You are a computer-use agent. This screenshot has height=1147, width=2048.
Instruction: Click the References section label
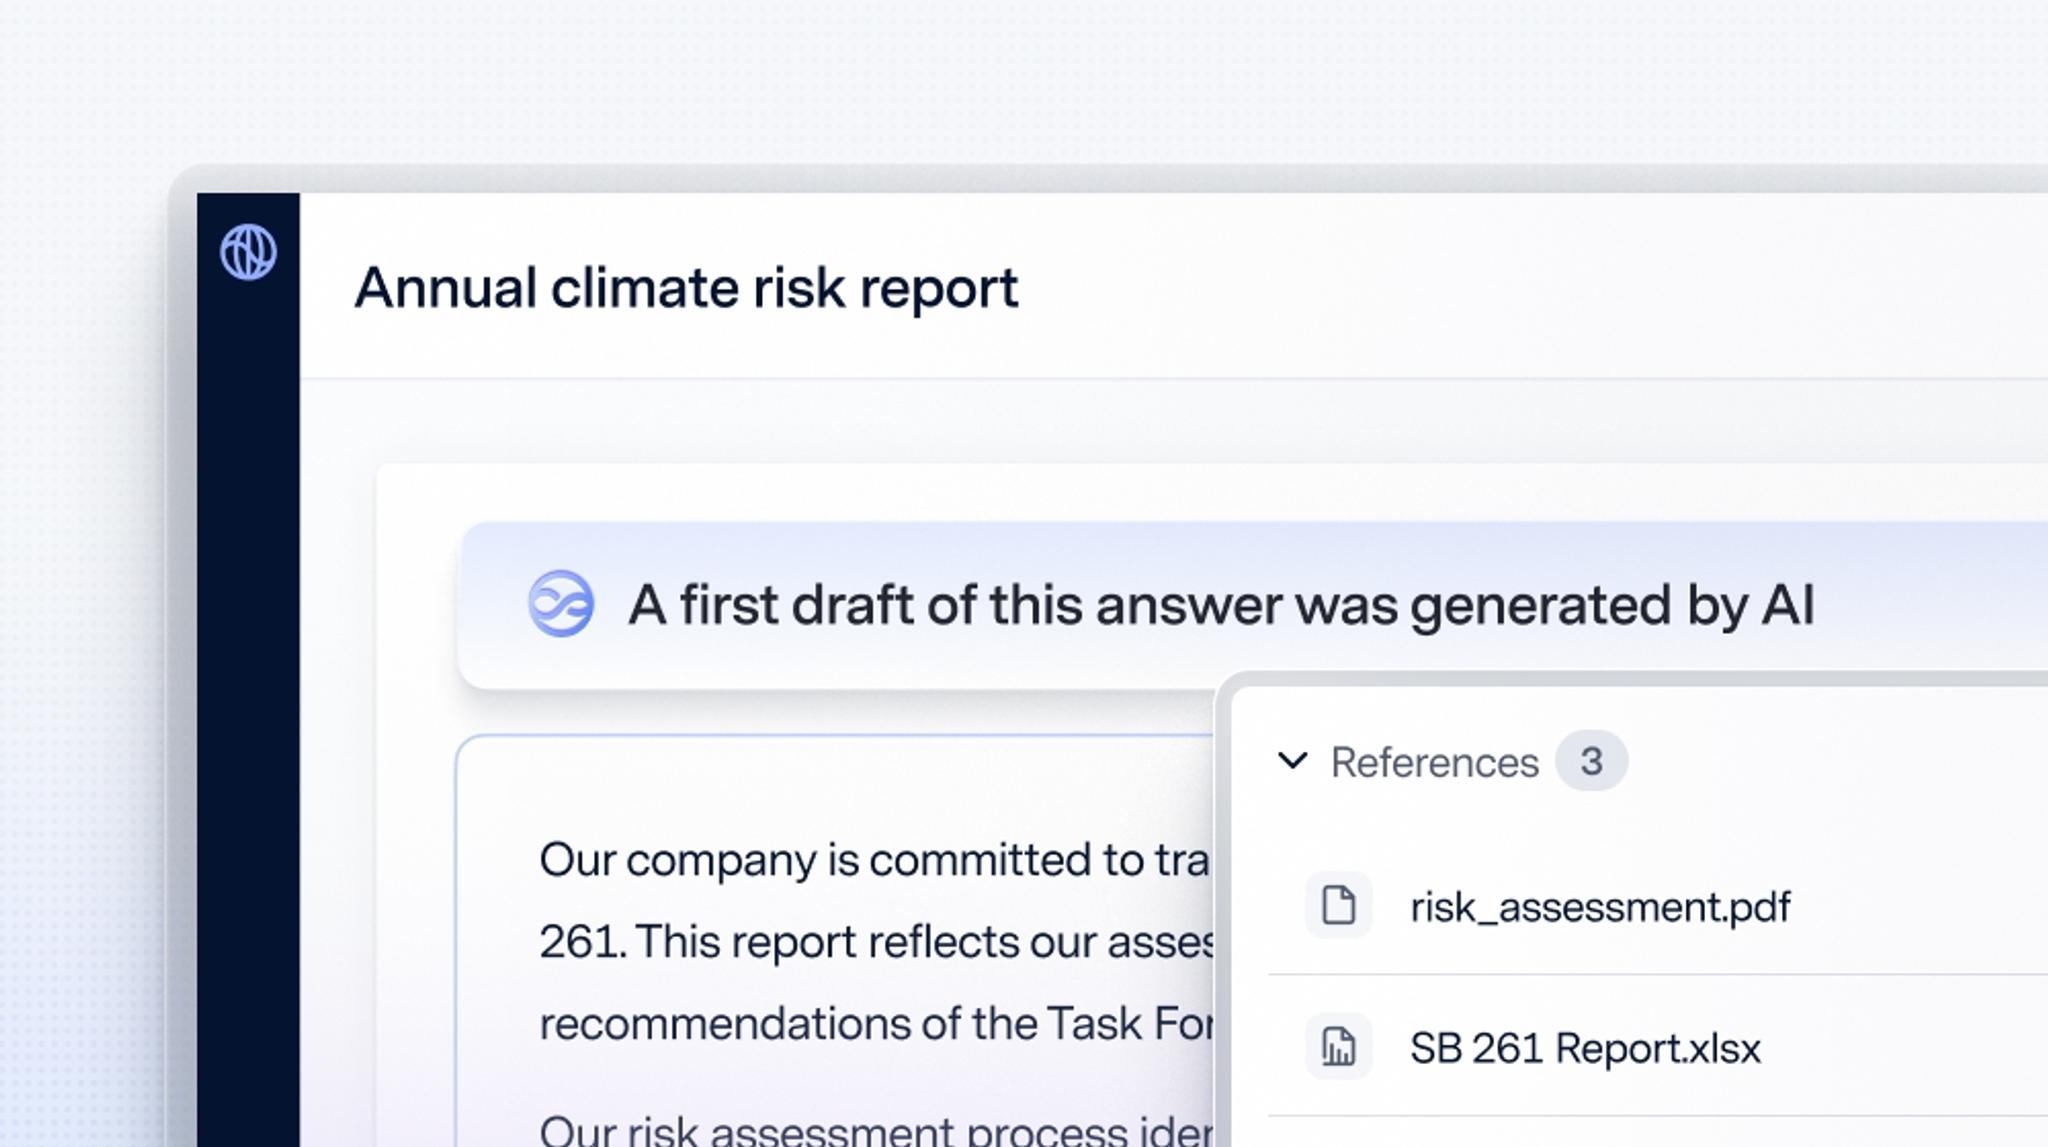1434,762
